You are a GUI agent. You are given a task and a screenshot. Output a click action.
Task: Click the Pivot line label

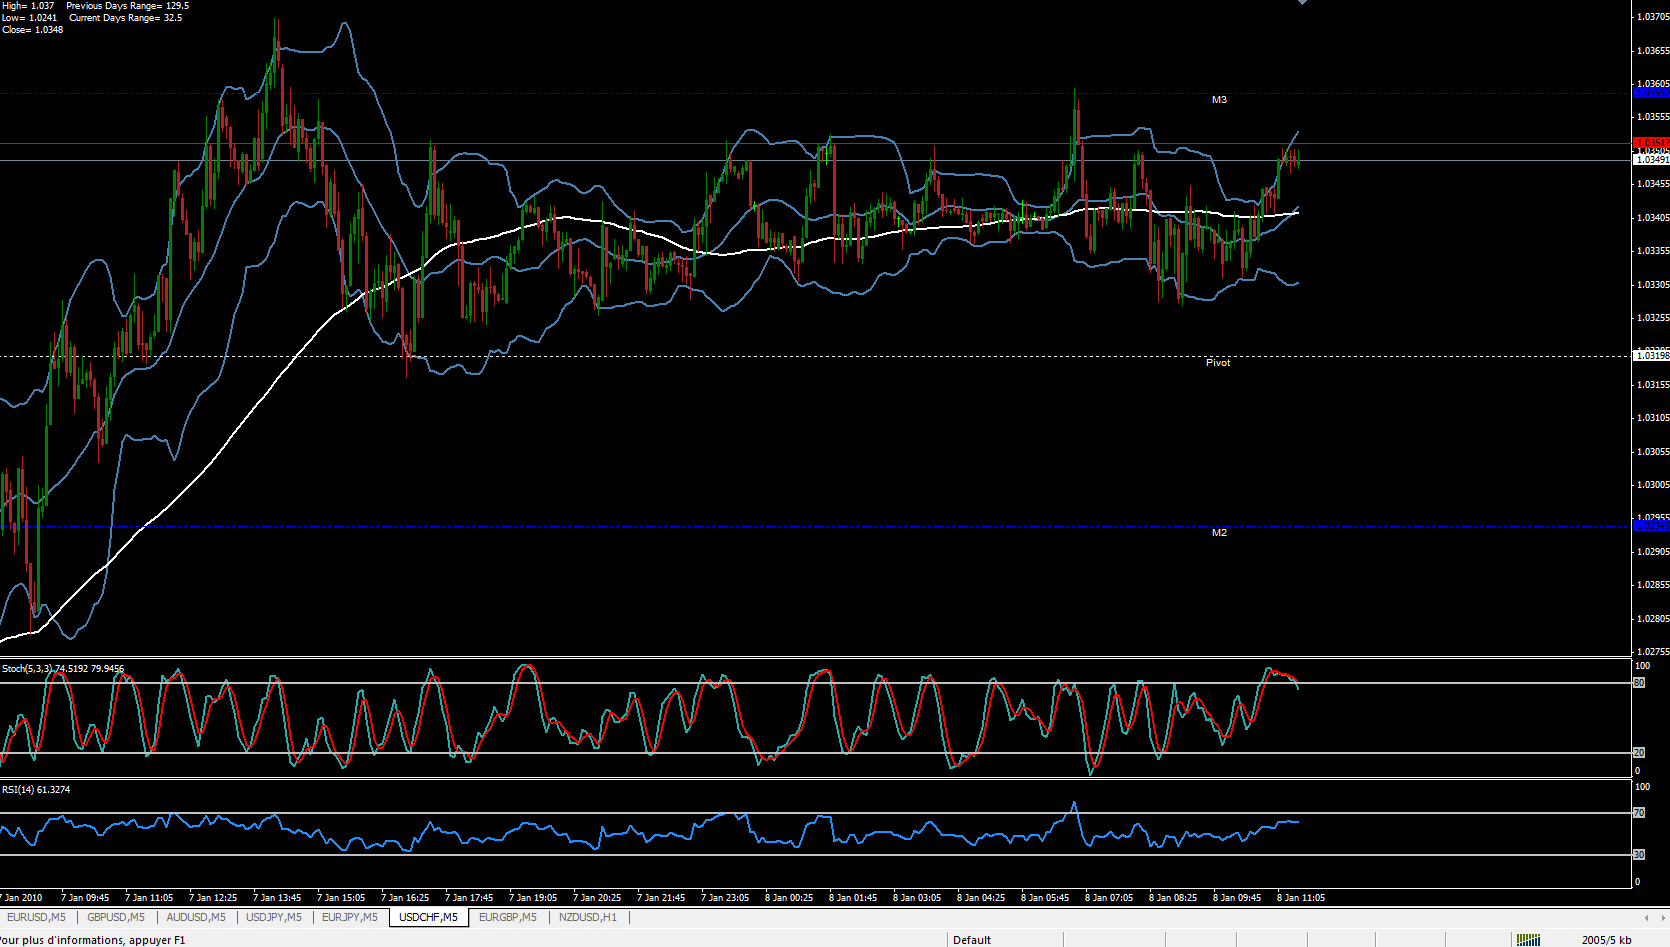click(1218, 363)
